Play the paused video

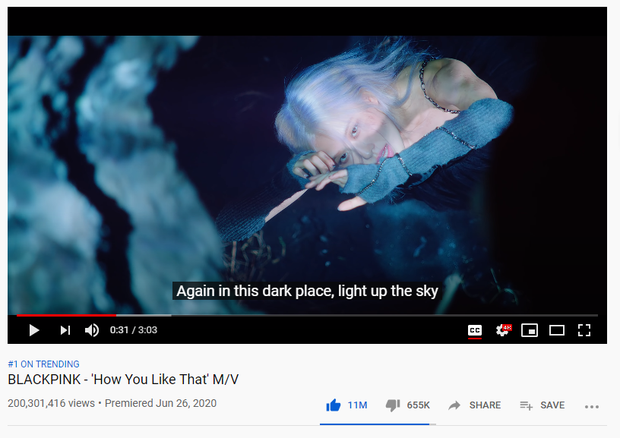[34, 330]
